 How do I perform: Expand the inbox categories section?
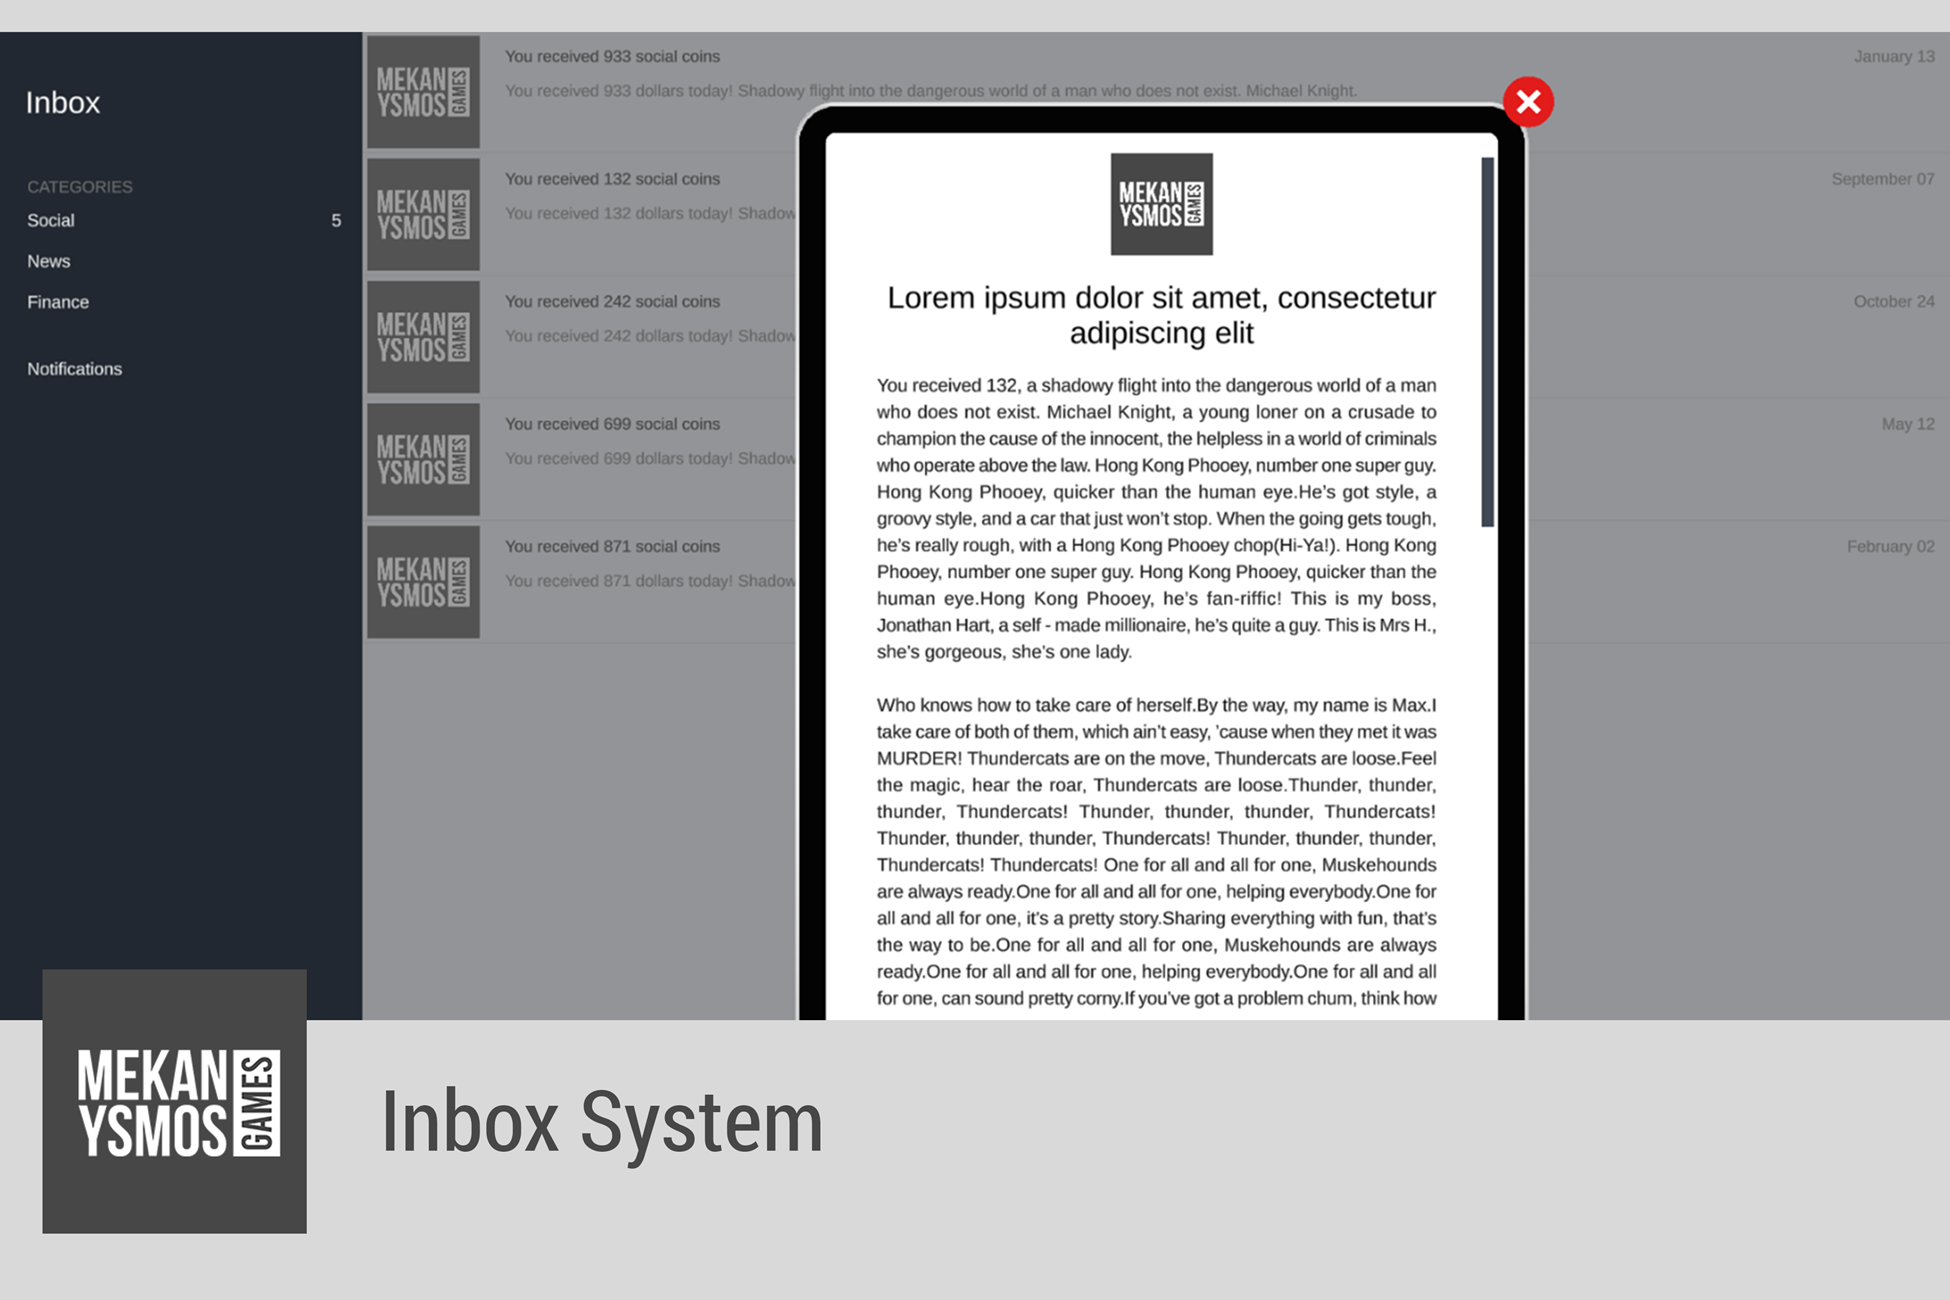click(x=80, y=186)
